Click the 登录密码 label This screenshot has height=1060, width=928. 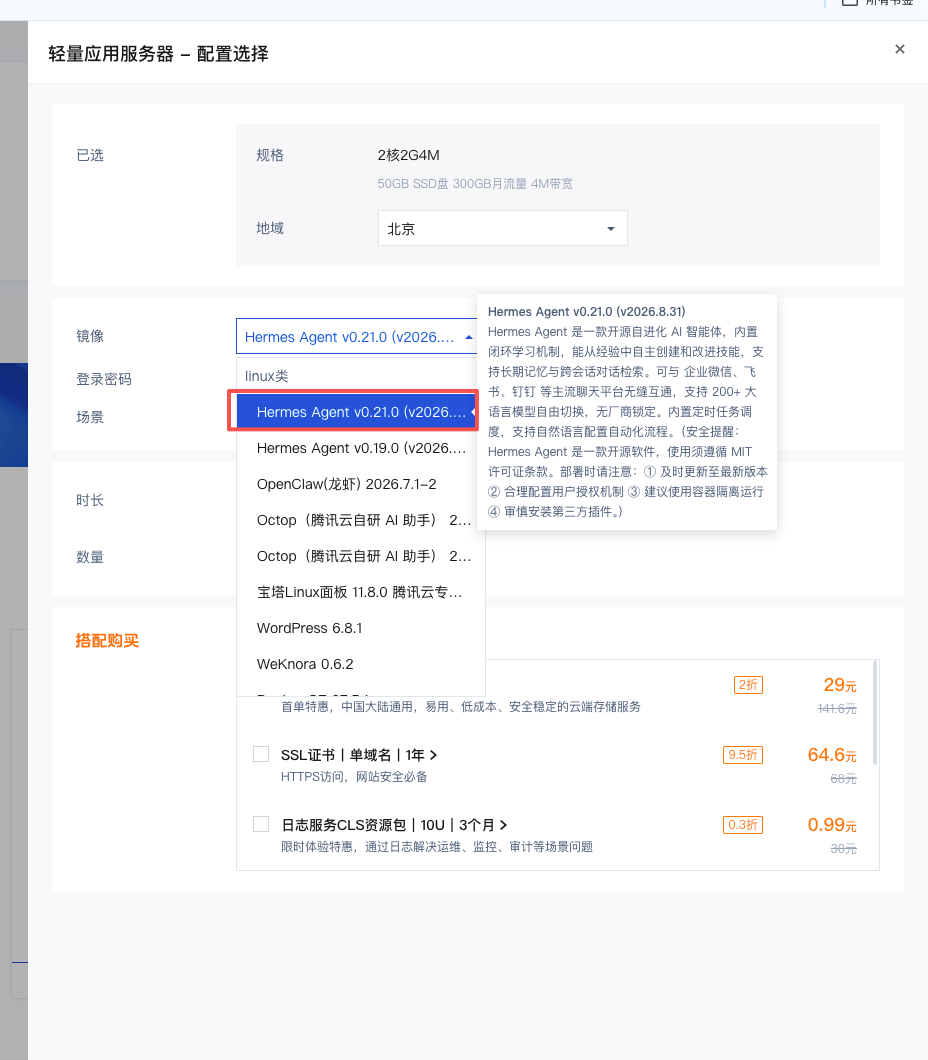click(103, 379)
